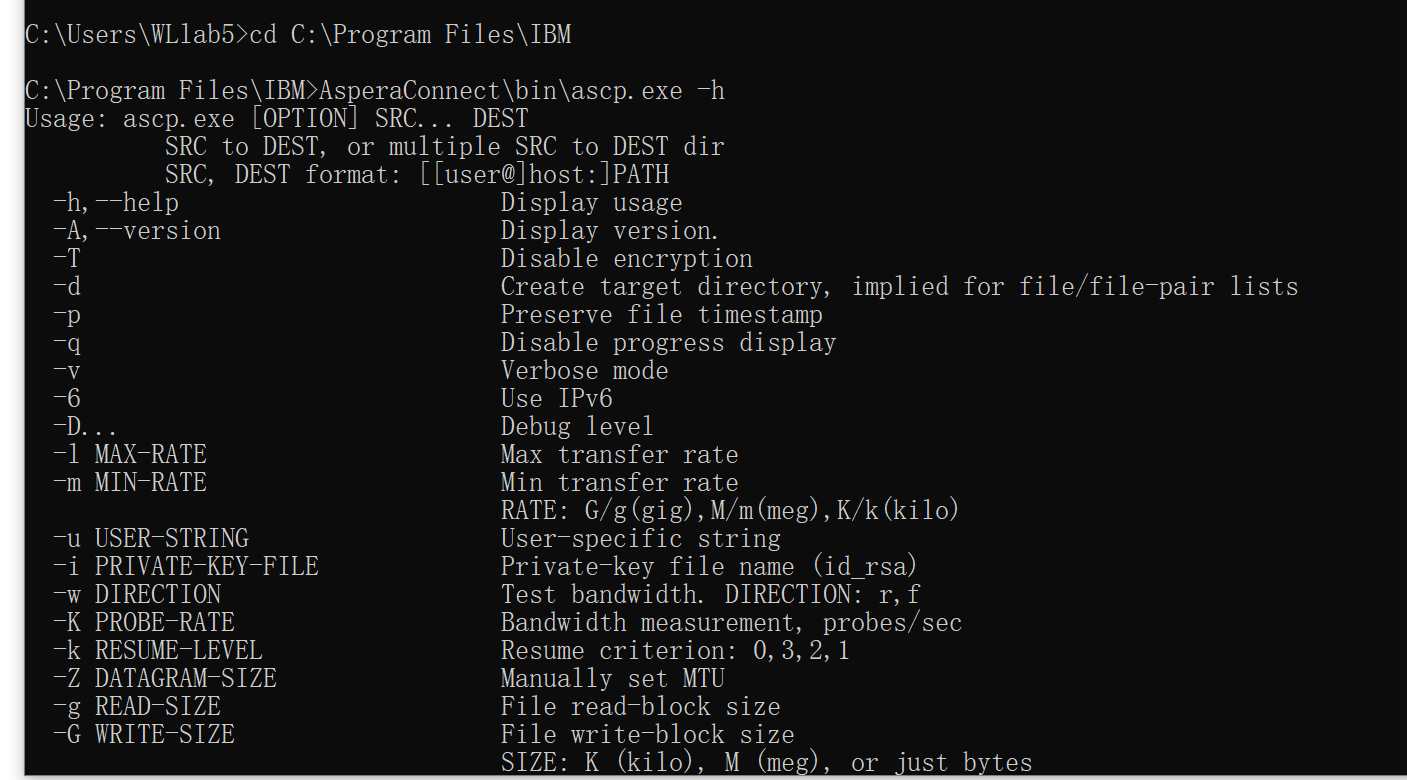Viewport: 1407px width, 780px height.
Task: Click the "Verbose mode" description
Action: 584,371
